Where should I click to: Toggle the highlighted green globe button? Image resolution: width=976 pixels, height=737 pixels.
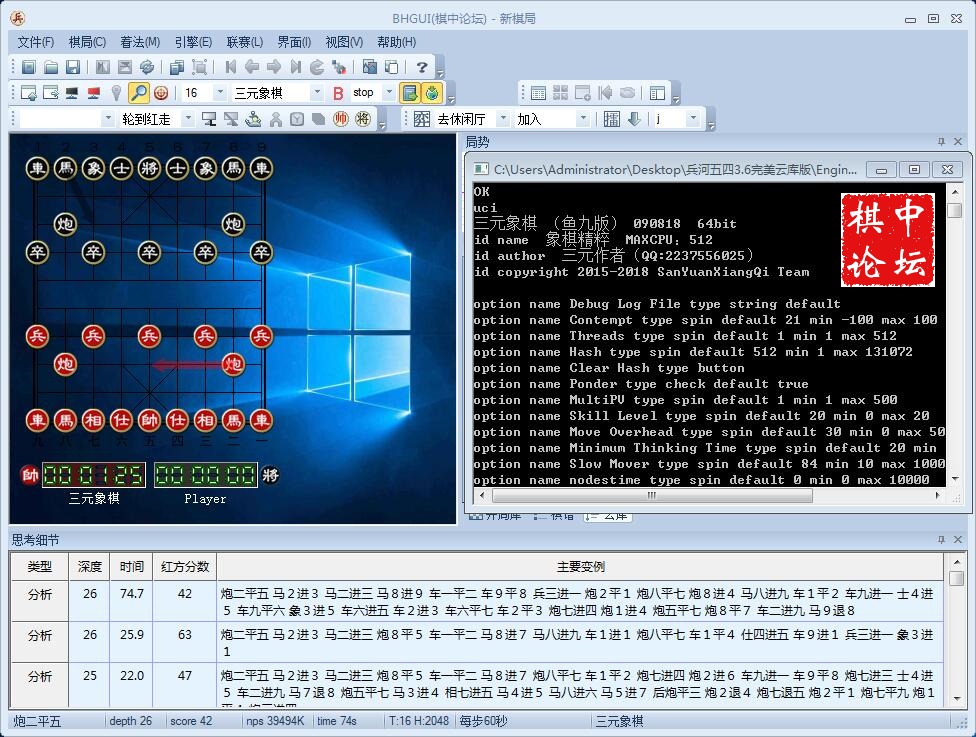pyautogui.click(x=432, y=93)
